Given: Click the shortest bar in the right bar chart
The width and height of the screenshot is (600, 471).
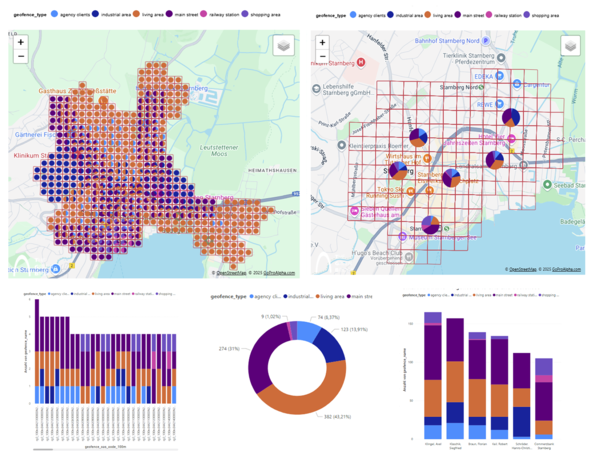Looking at the screenshot, I should [543, 400].
